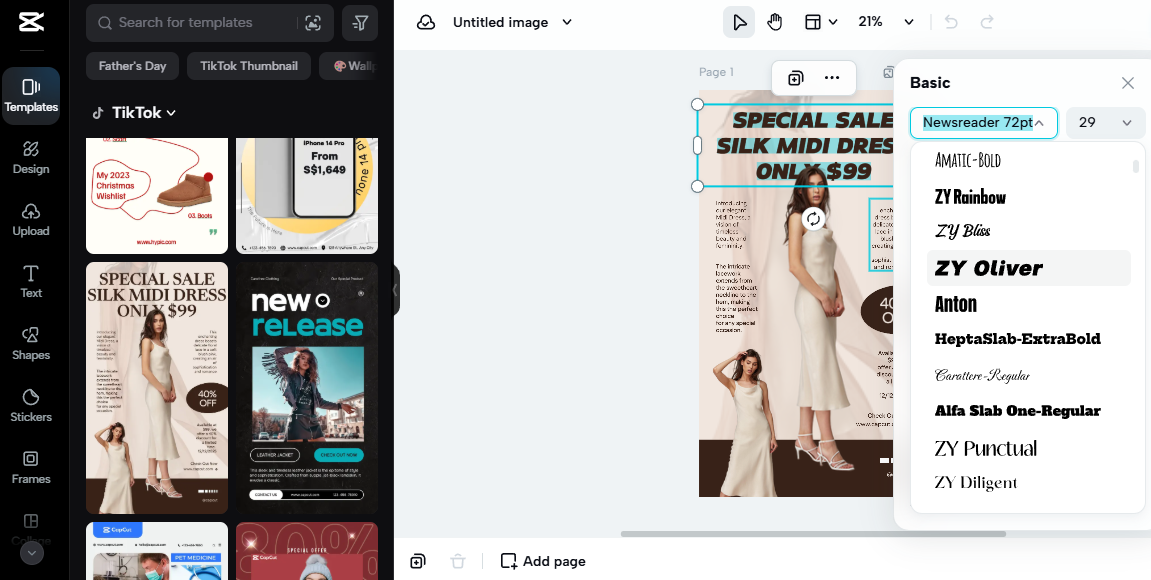1151x580 pixels.
Task: Select the Father's Day category chip
Action: [x=132, y=66]
